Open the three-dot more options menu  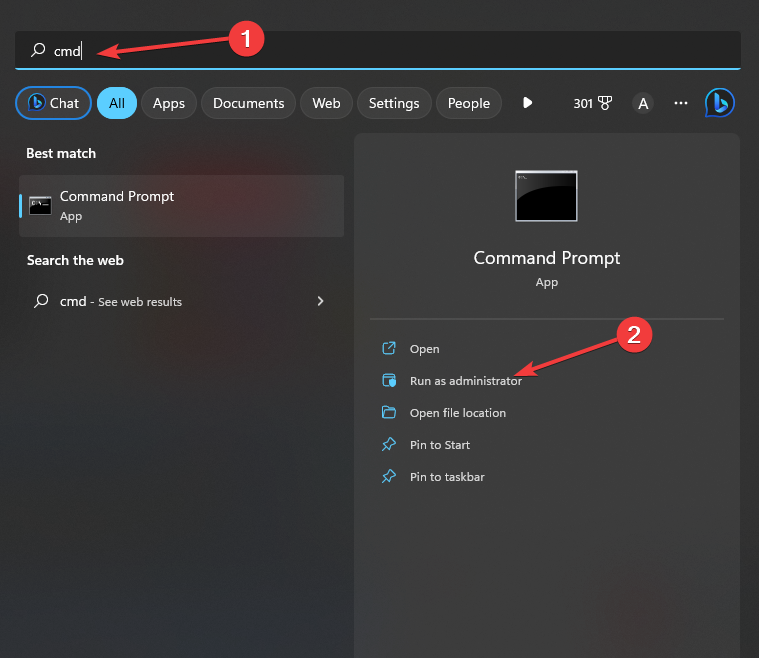(681, 103)
